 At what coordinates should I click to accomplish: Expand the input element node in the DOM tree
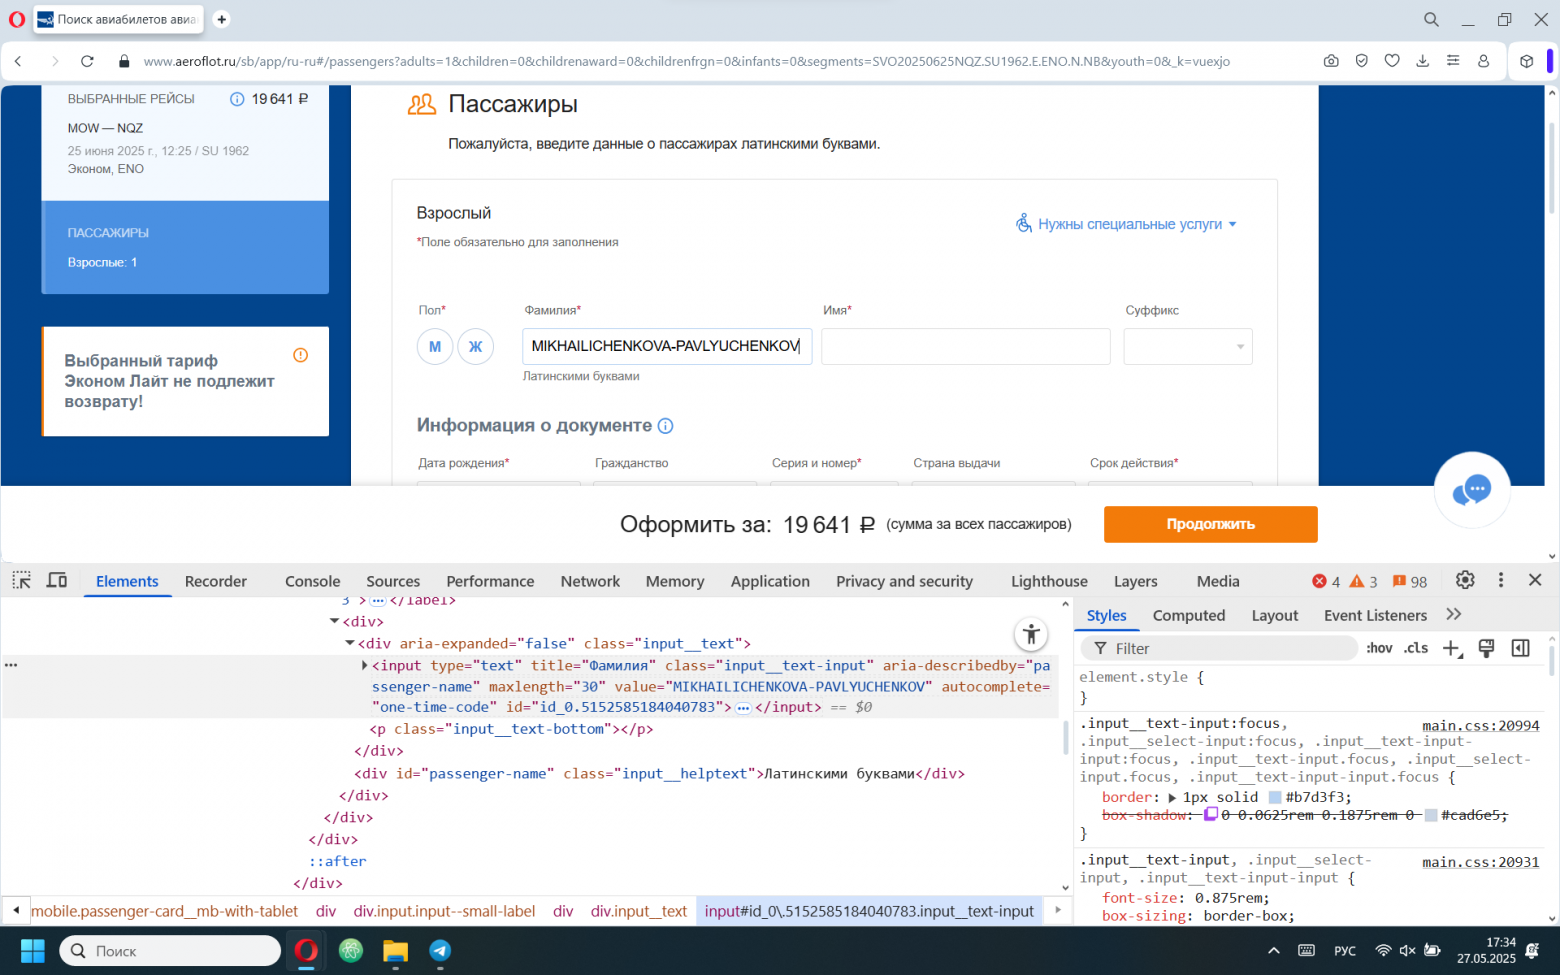pos(364,664)
